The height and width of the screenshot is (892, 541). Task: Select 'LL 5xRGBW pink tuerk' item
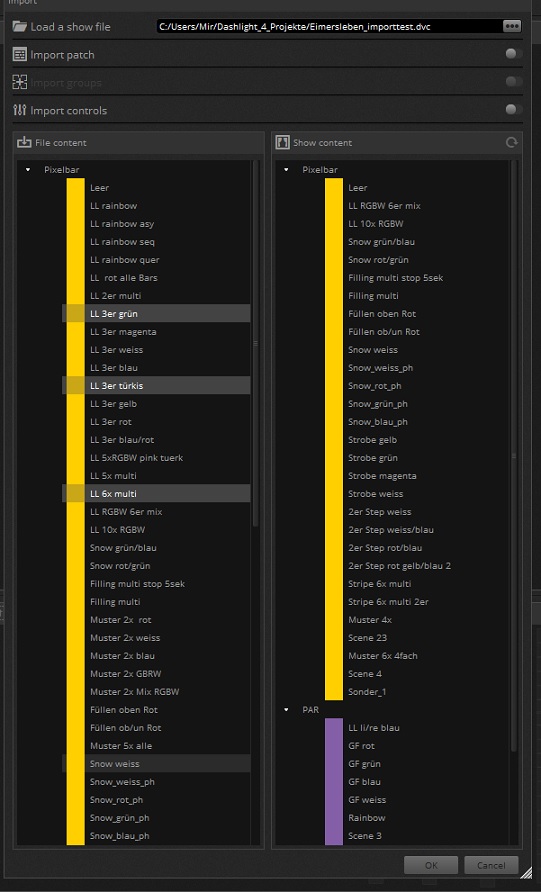tap(137, 458)
